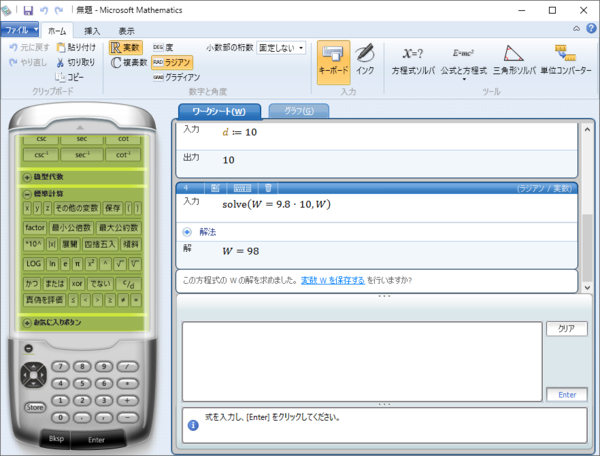Click the 切り取り cut button
Image resolution: width=600 pixels, height=456 pixels.
76,62
